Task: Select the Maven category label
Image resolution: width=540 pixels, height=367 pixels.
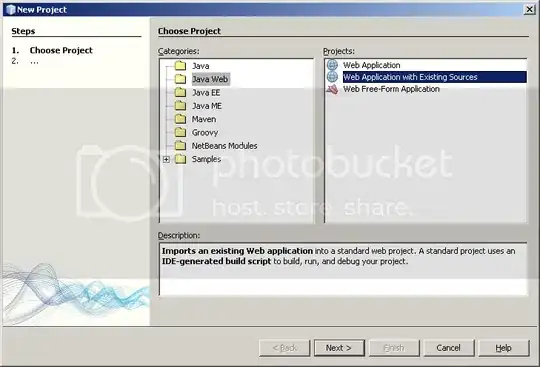Action: (x=204, y=119)
